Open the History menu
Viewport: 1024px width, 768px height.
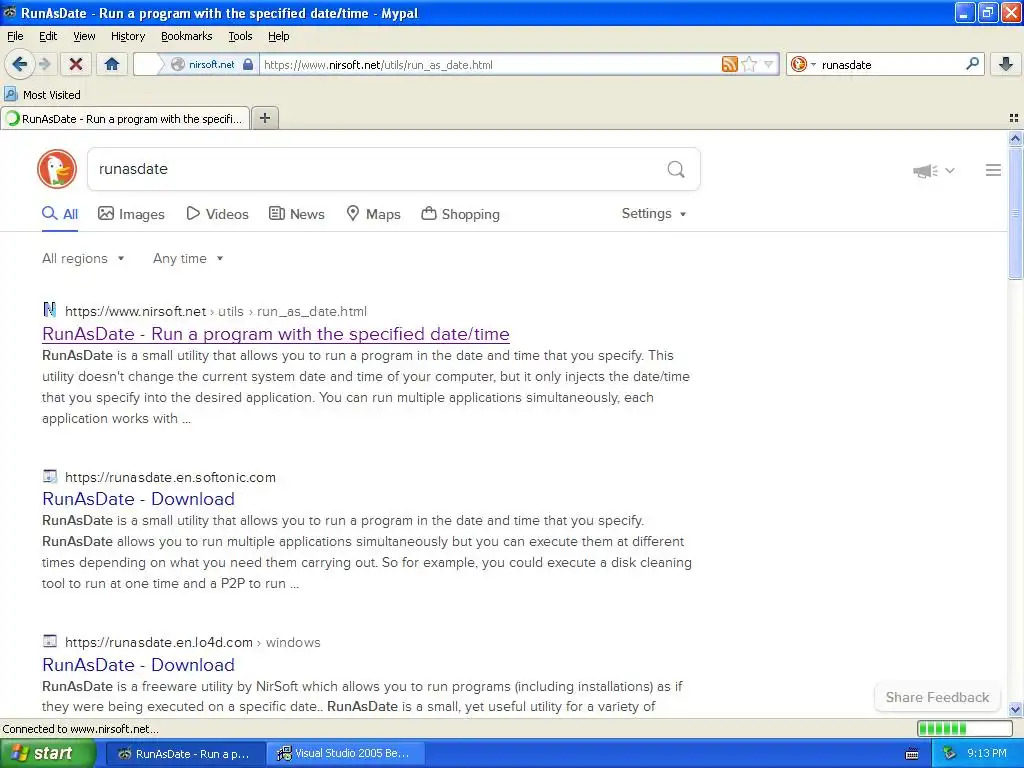coord(127,36)
